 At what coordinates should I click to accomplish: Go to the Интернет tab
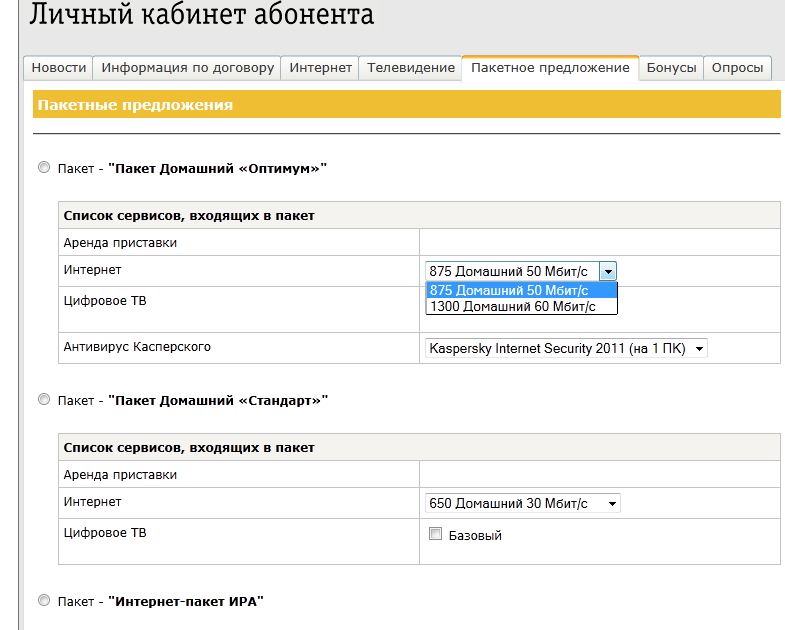coord(321,68)
